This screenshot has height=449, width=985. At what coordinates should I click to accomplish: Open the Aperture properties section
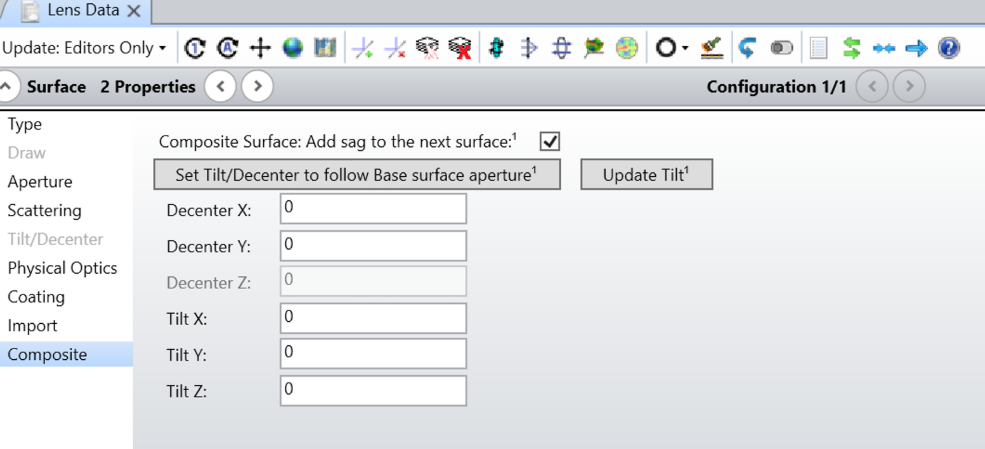tap(40, 181)
